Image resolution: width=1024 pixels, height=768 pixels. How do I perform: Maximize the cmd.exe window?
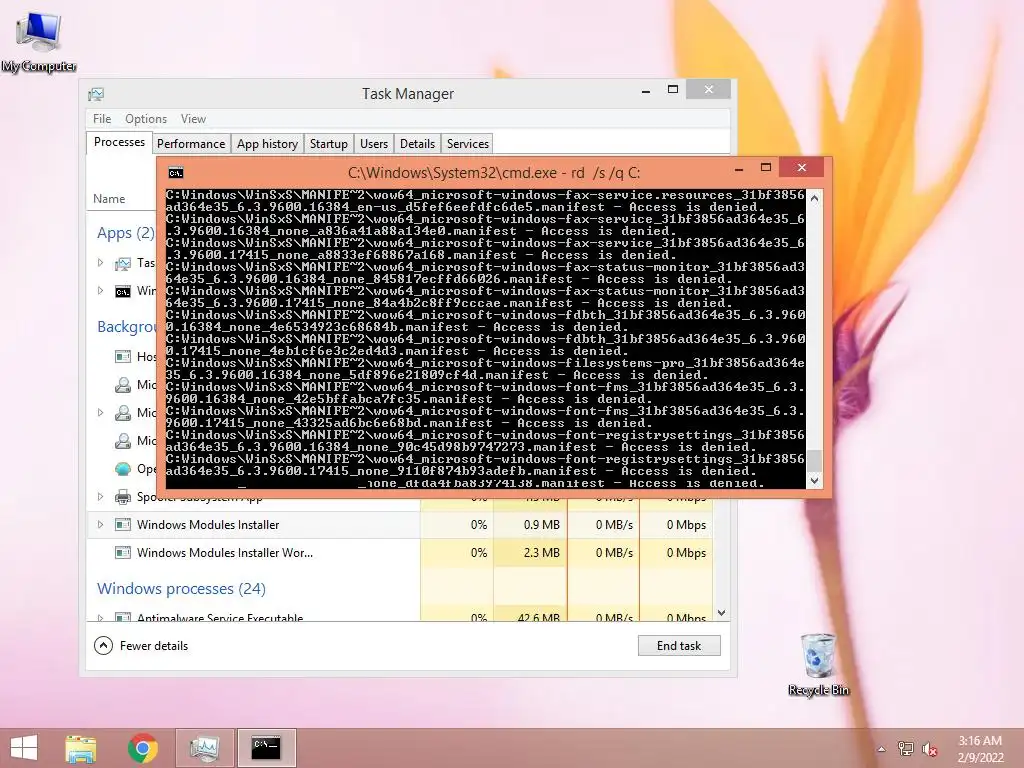point(766,168)
